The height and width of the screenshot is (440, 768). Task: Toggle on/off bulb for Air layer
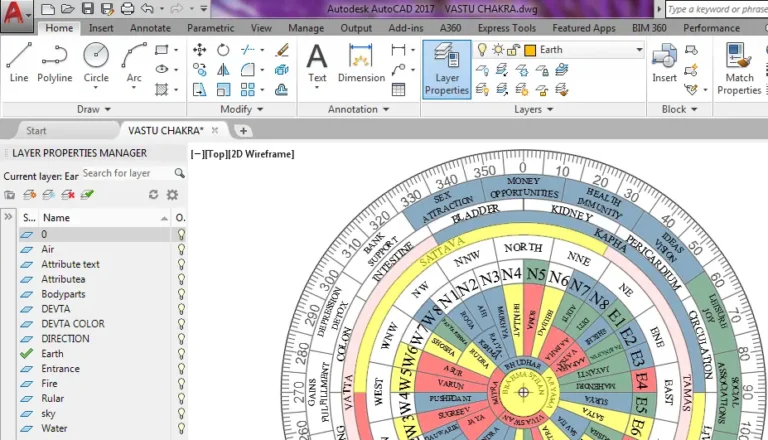click(181, 249)
